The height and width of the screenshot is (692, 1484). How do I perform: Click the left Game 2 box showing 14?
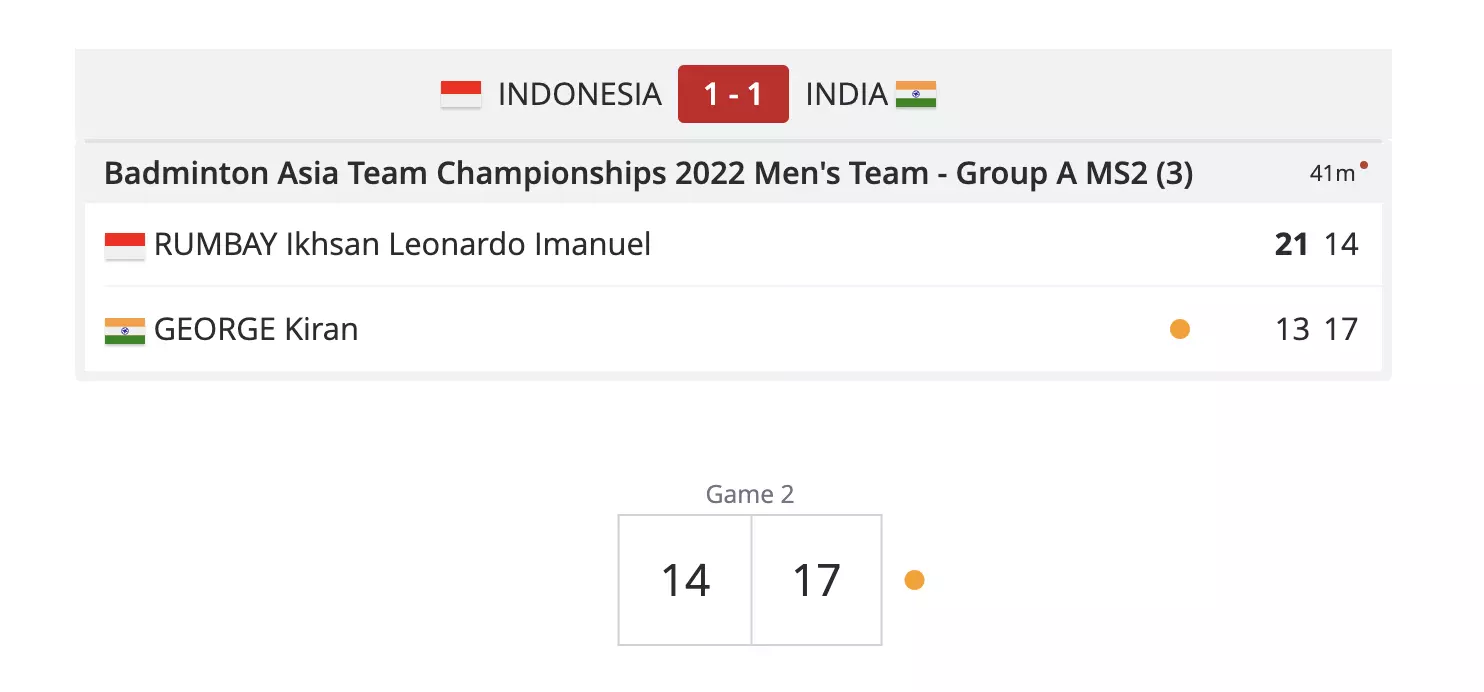pos(685,580)
